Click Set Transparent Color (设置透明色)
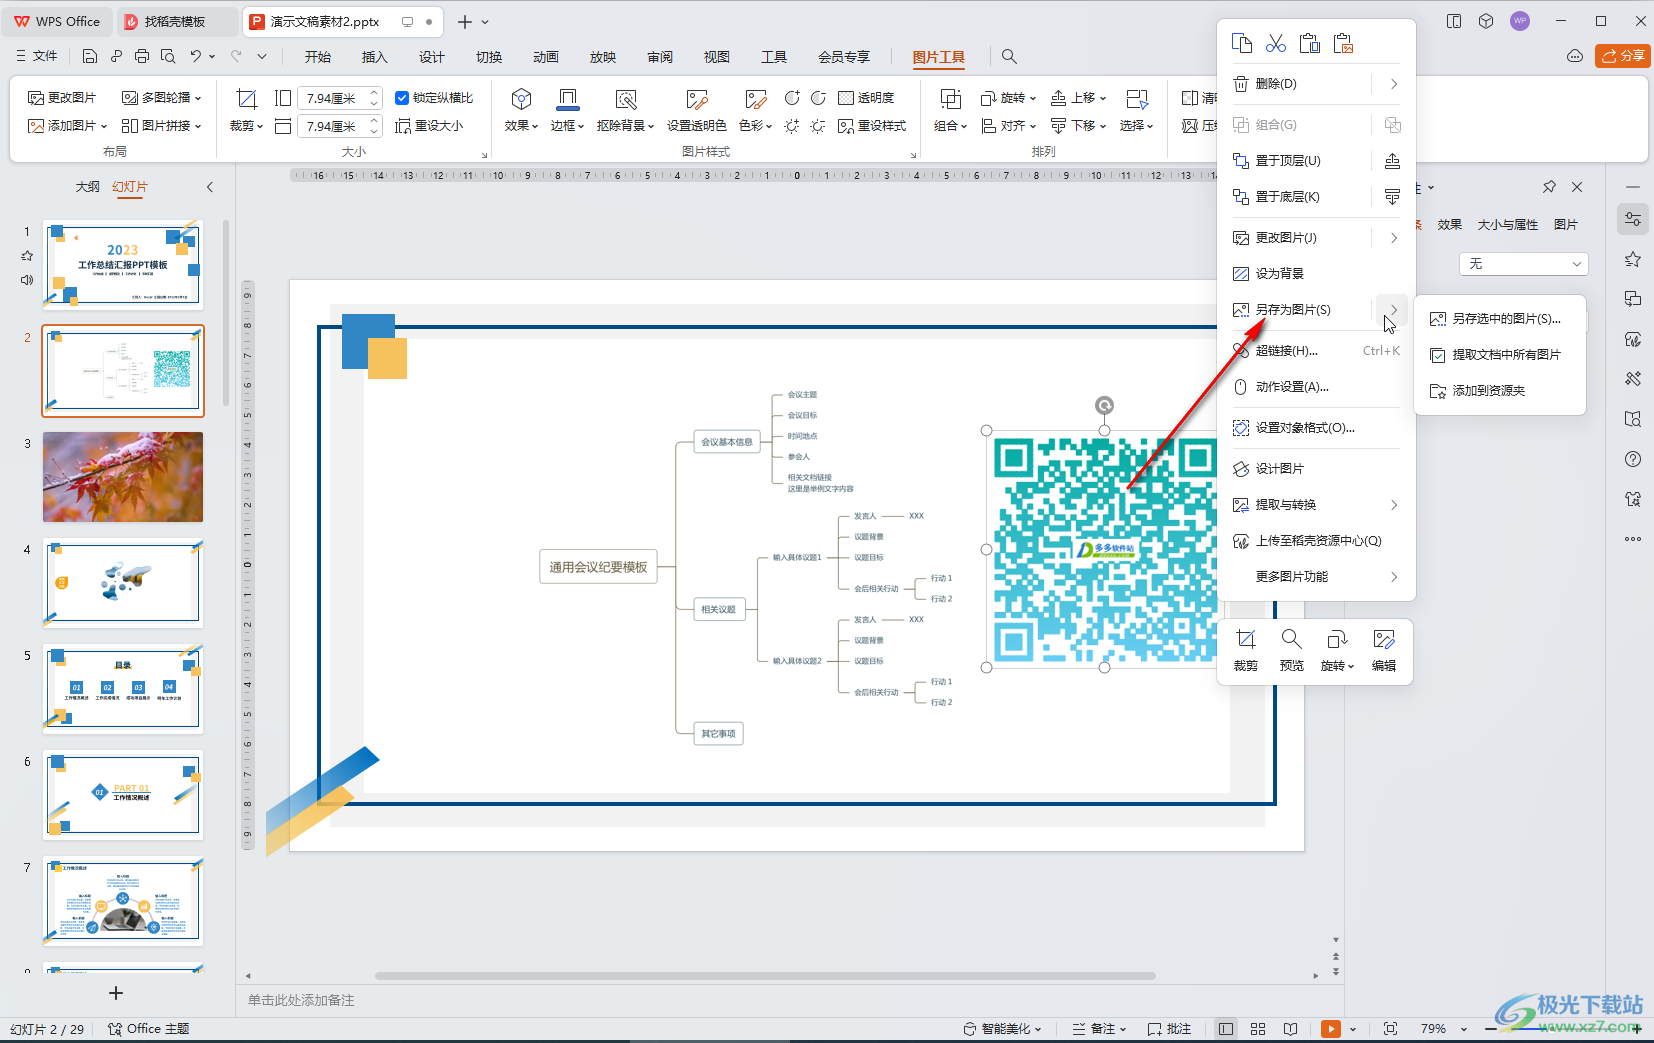This screenshot has height=1043, width=1654. pyautogui.click(x=697, y=110)
